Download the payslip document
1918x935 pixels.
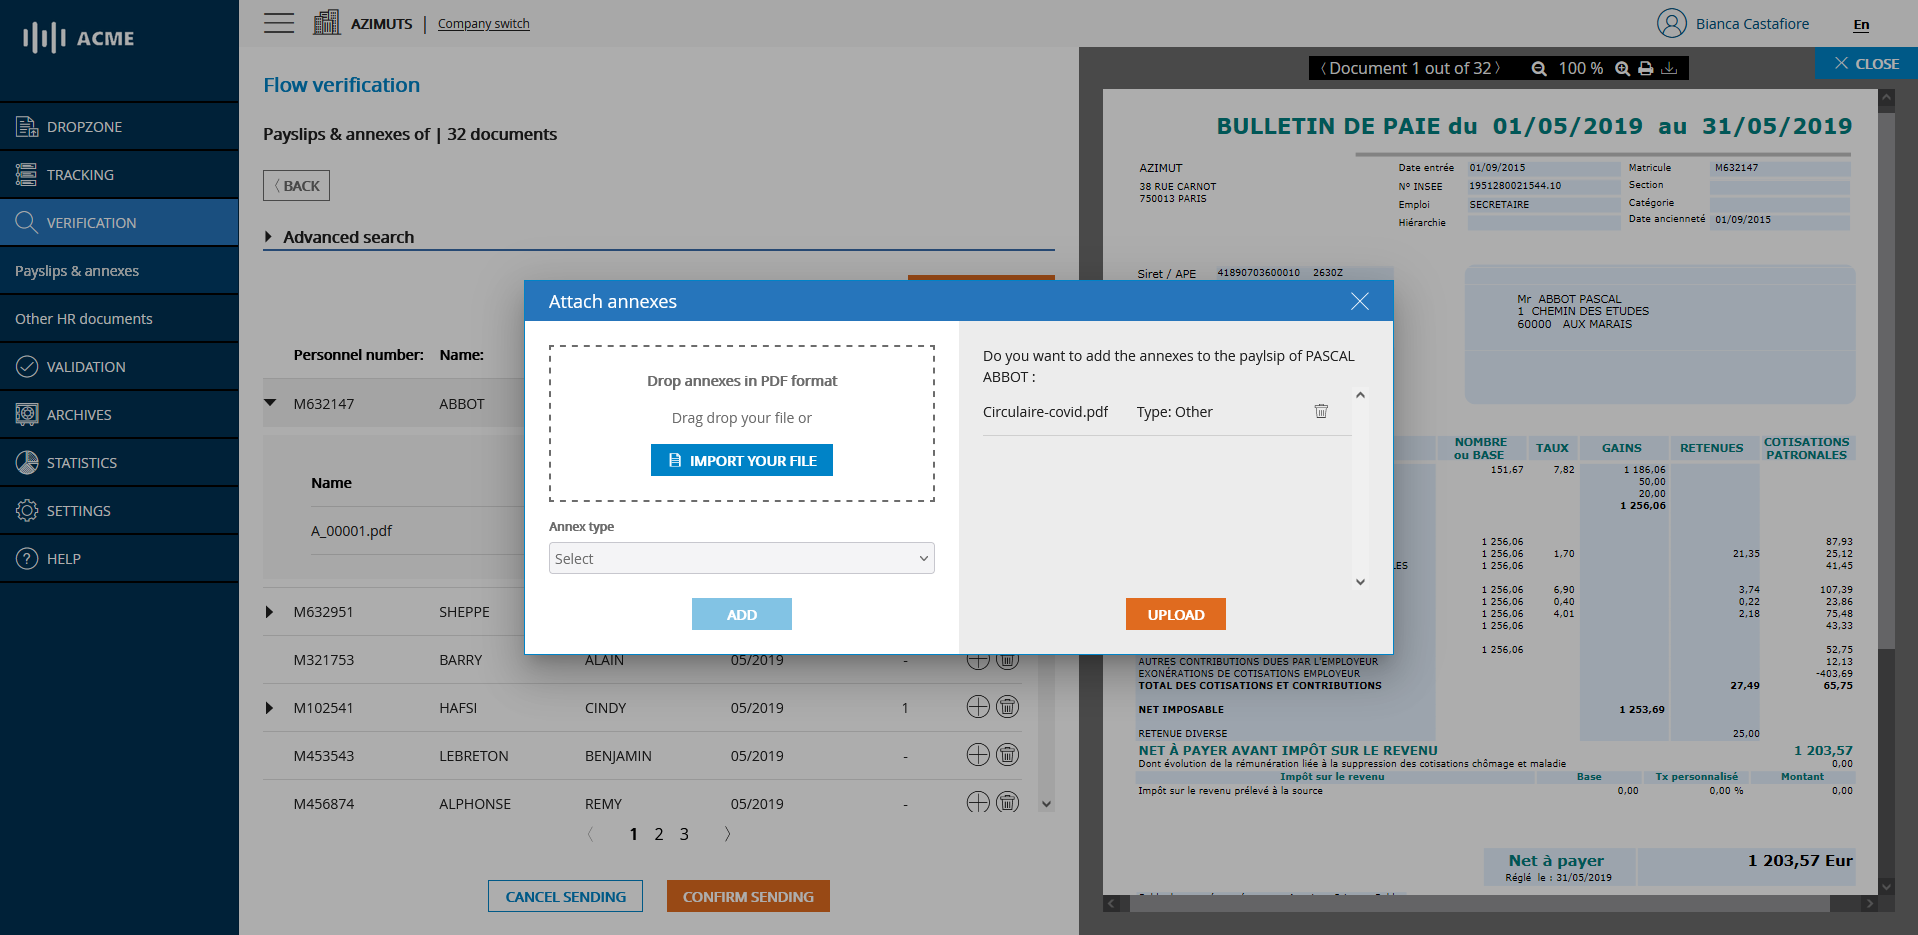1669,69
